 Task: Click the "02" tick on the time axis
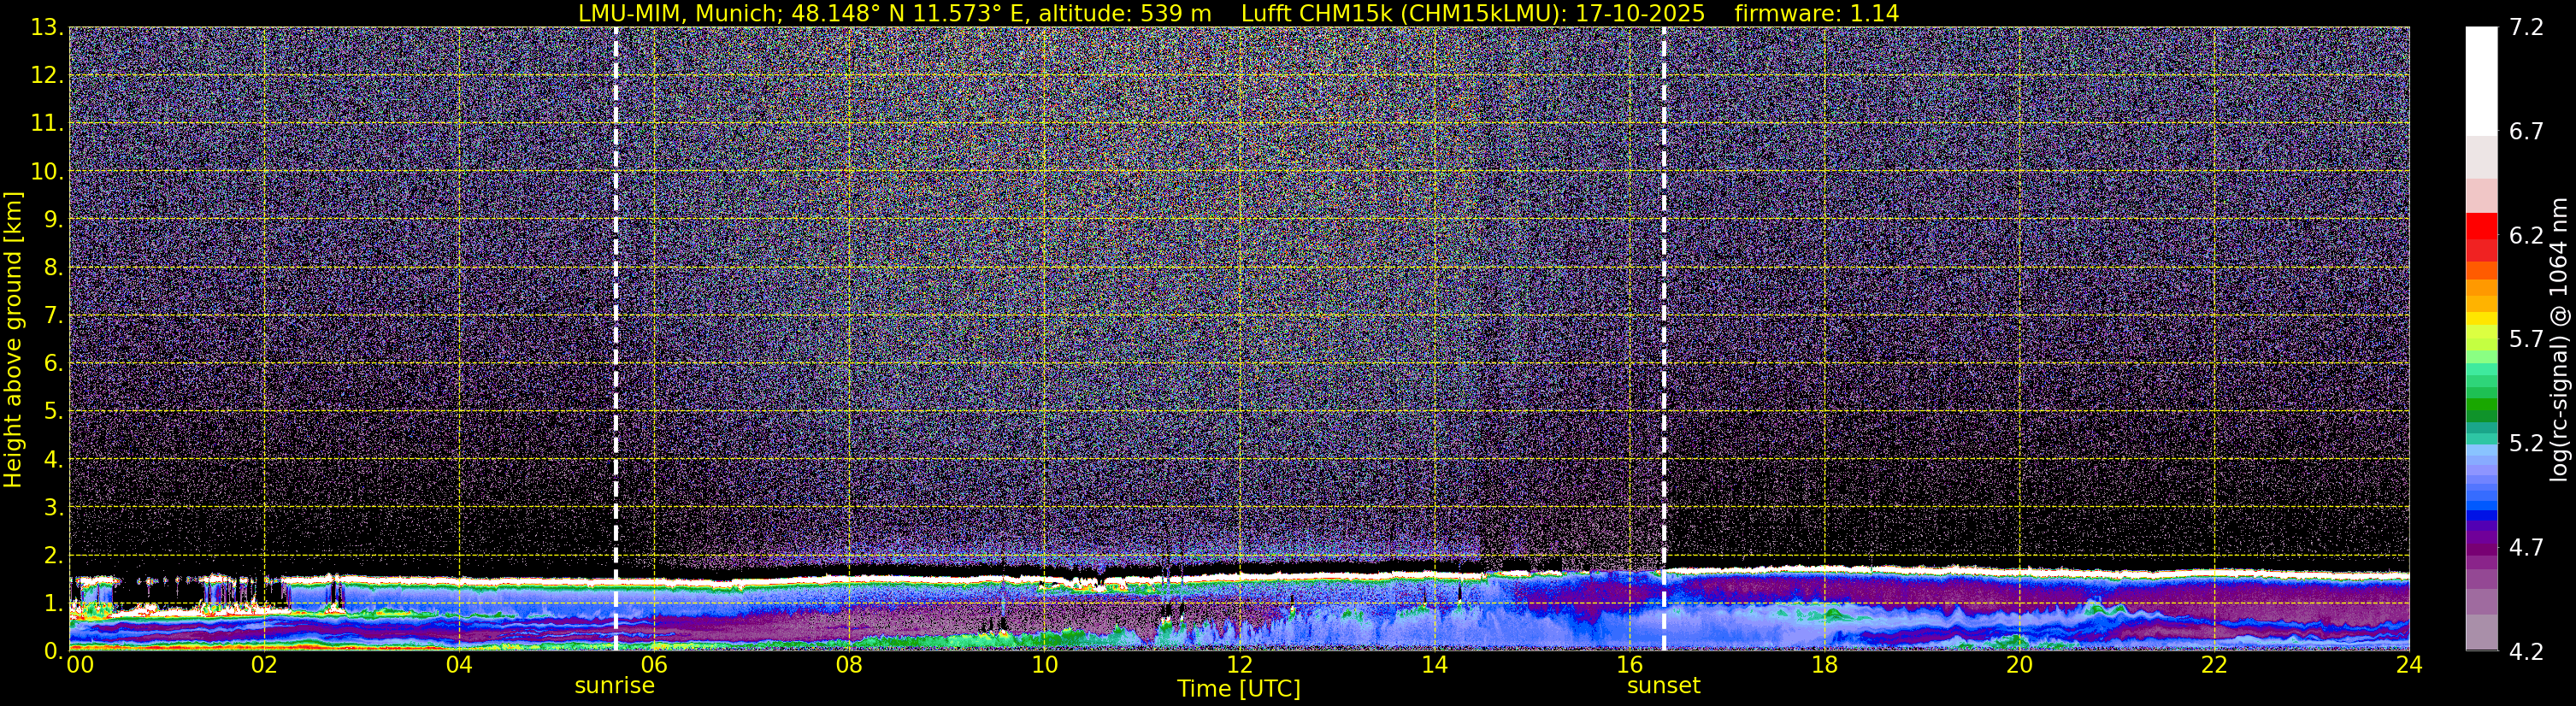pos(264,665)
